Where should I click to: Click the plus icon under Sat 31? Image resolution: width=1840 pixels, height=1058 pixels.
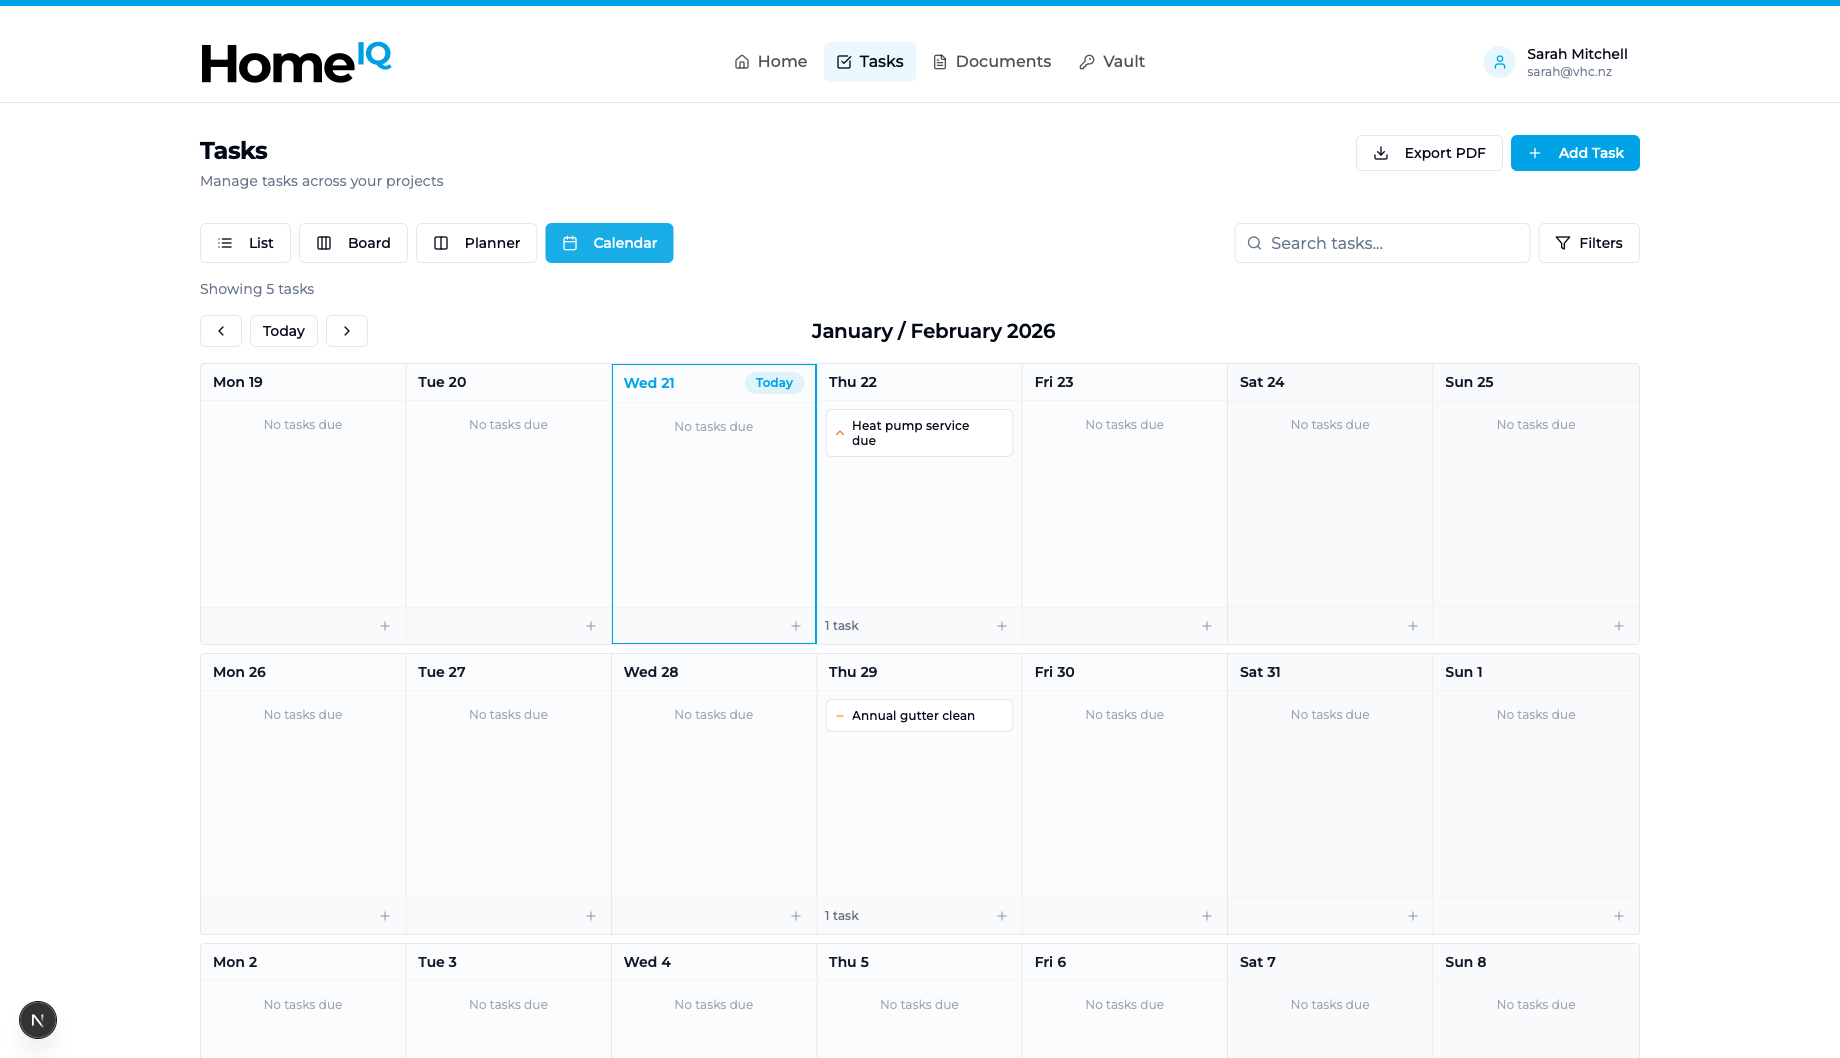[x=1412, y=916]
